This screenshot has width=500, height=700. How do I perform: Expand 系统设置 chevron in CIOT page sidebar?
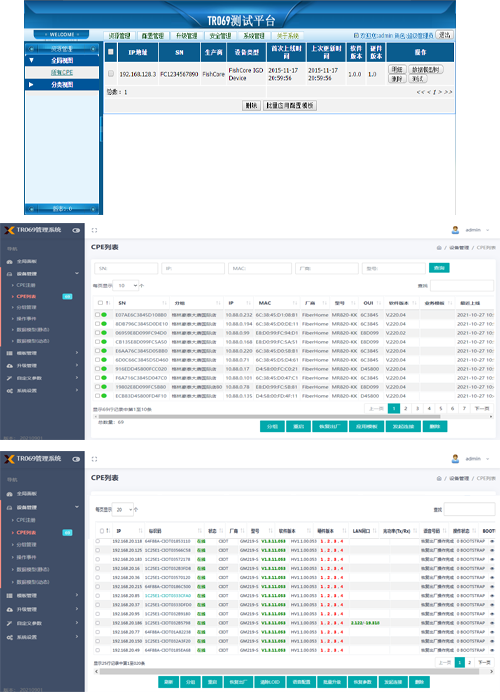[x=77, y=637]
